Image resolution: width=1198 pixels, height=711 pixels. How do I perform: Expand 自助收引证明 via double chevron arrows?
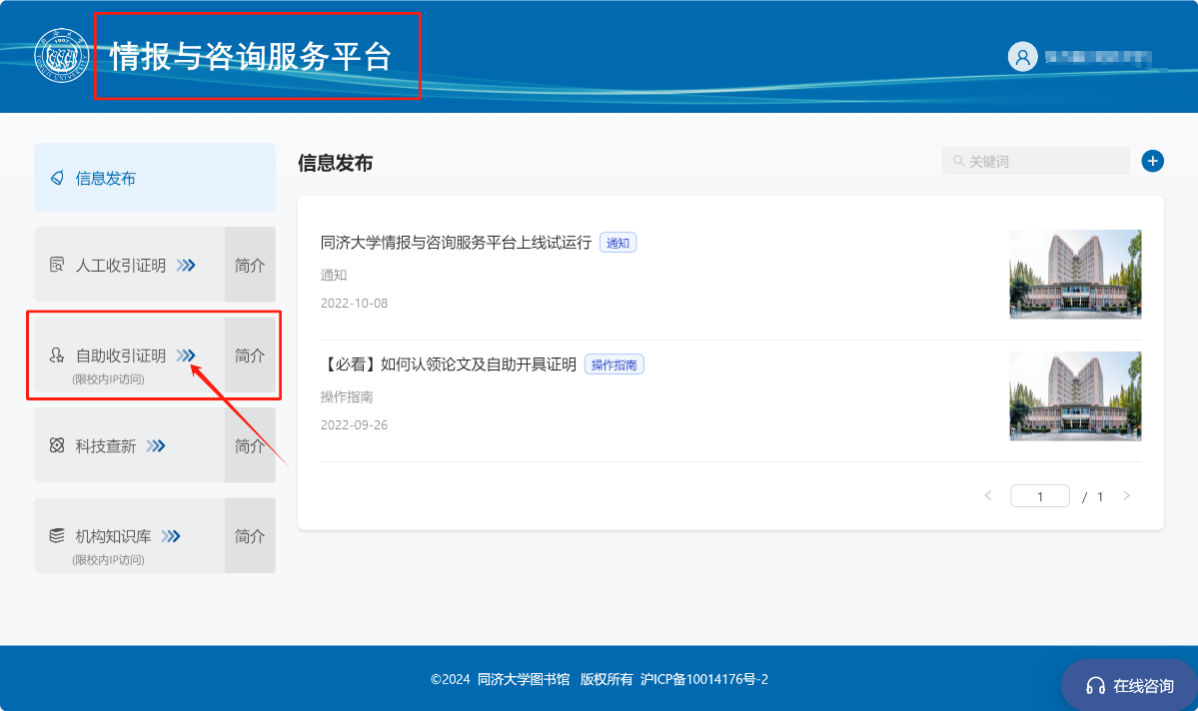(x=186, y=355)
